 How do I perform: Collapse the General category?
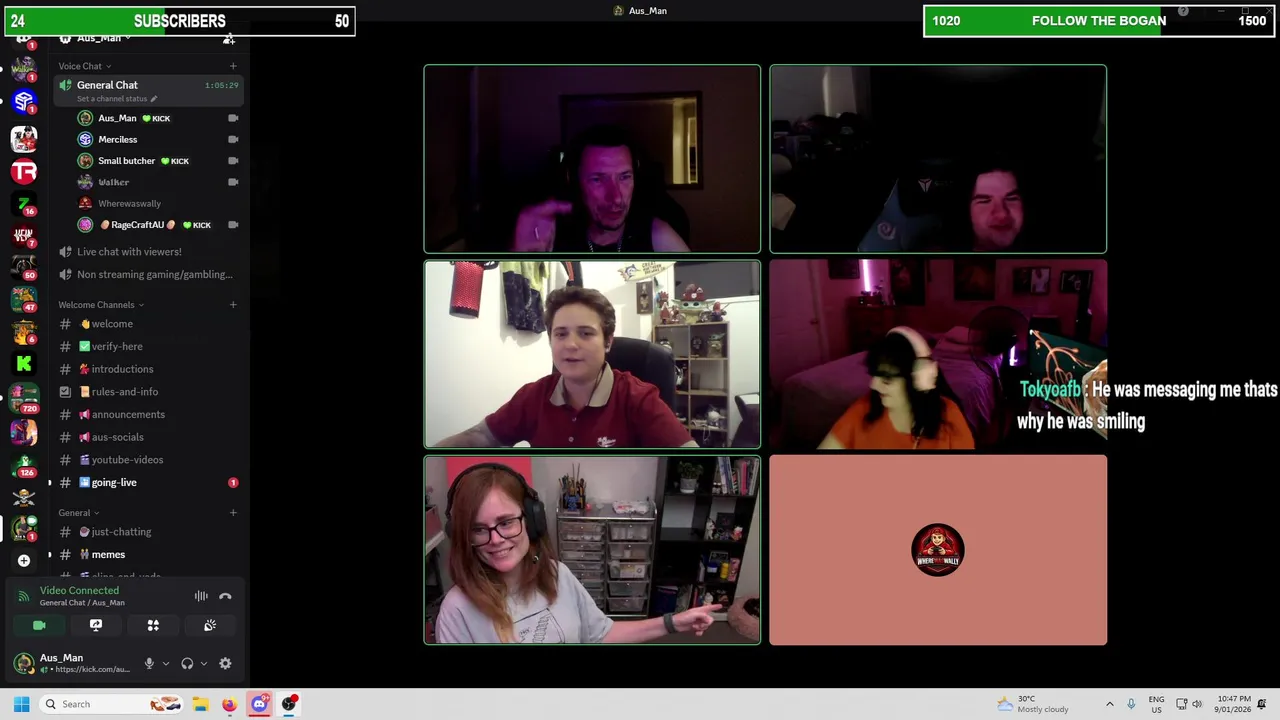(78, 512)
